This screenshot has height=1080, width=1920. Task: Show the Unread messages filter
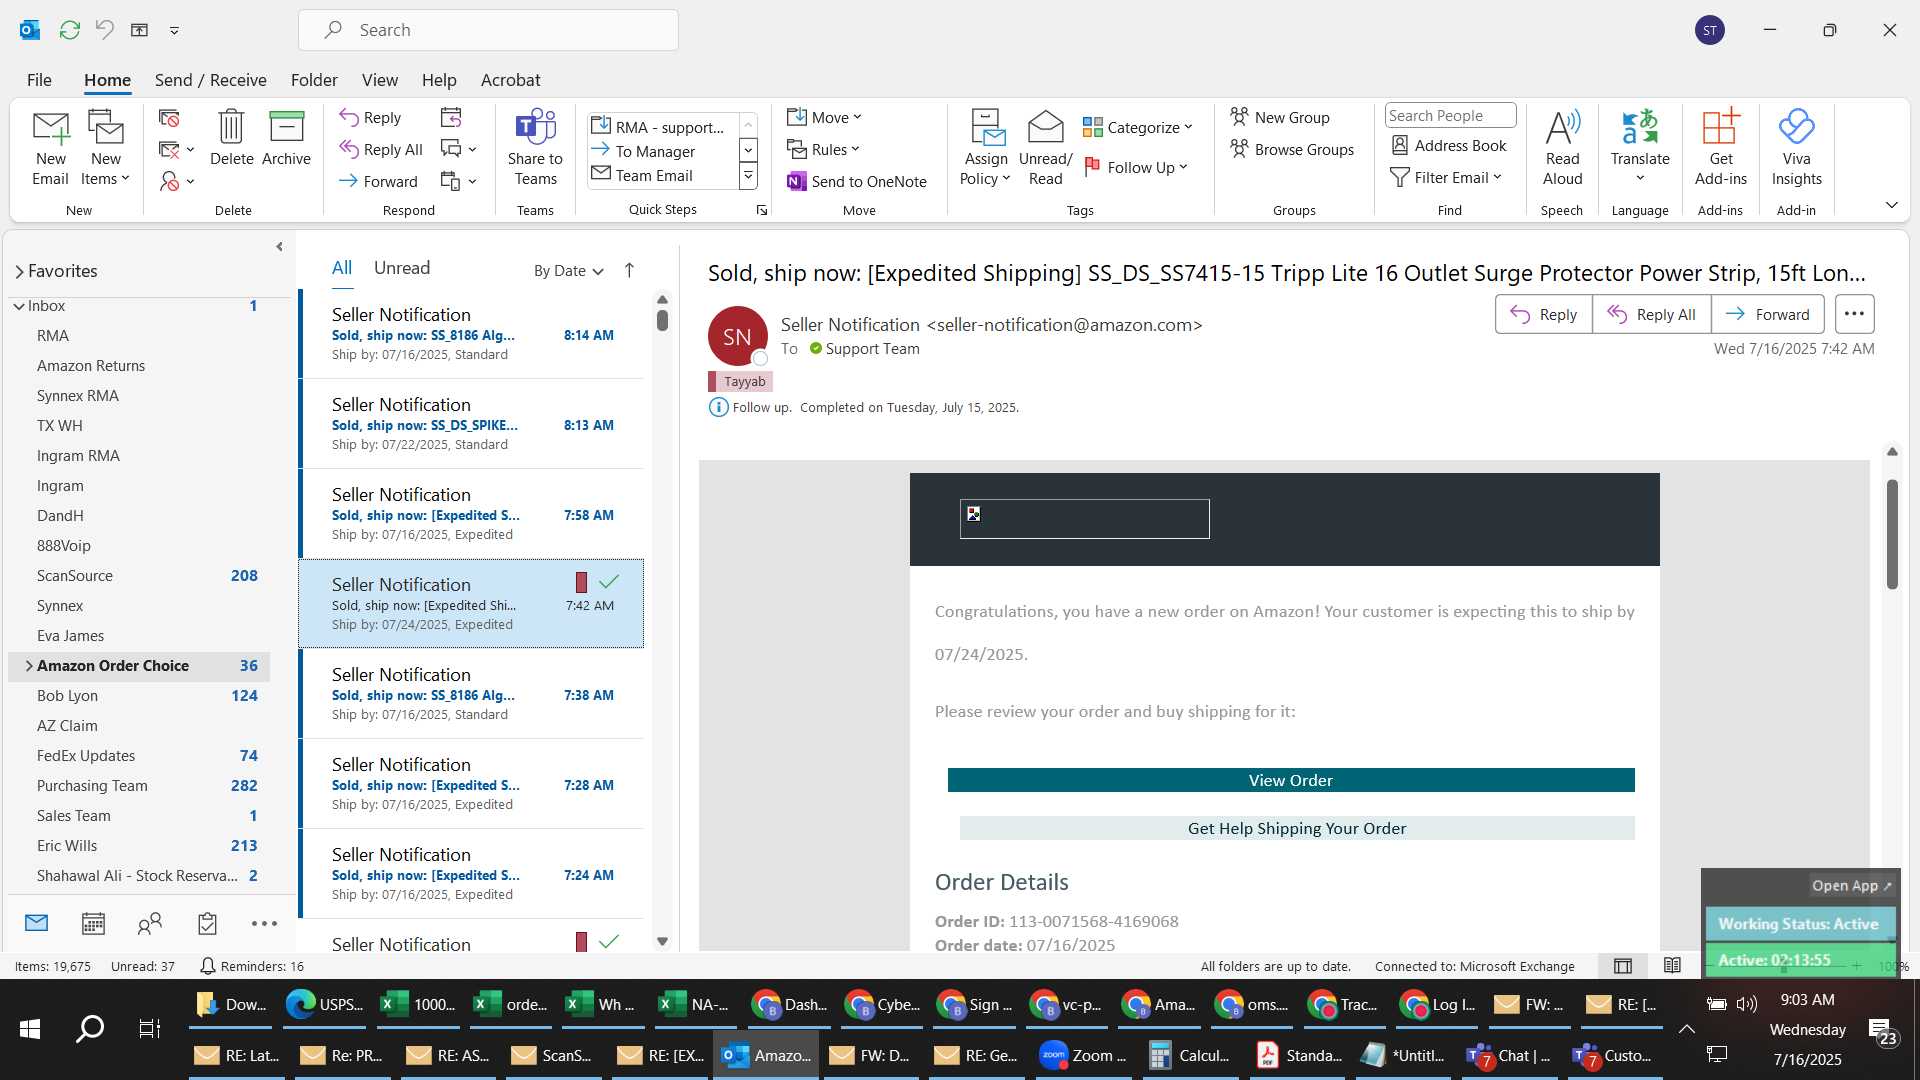click(x=401, y=268)
